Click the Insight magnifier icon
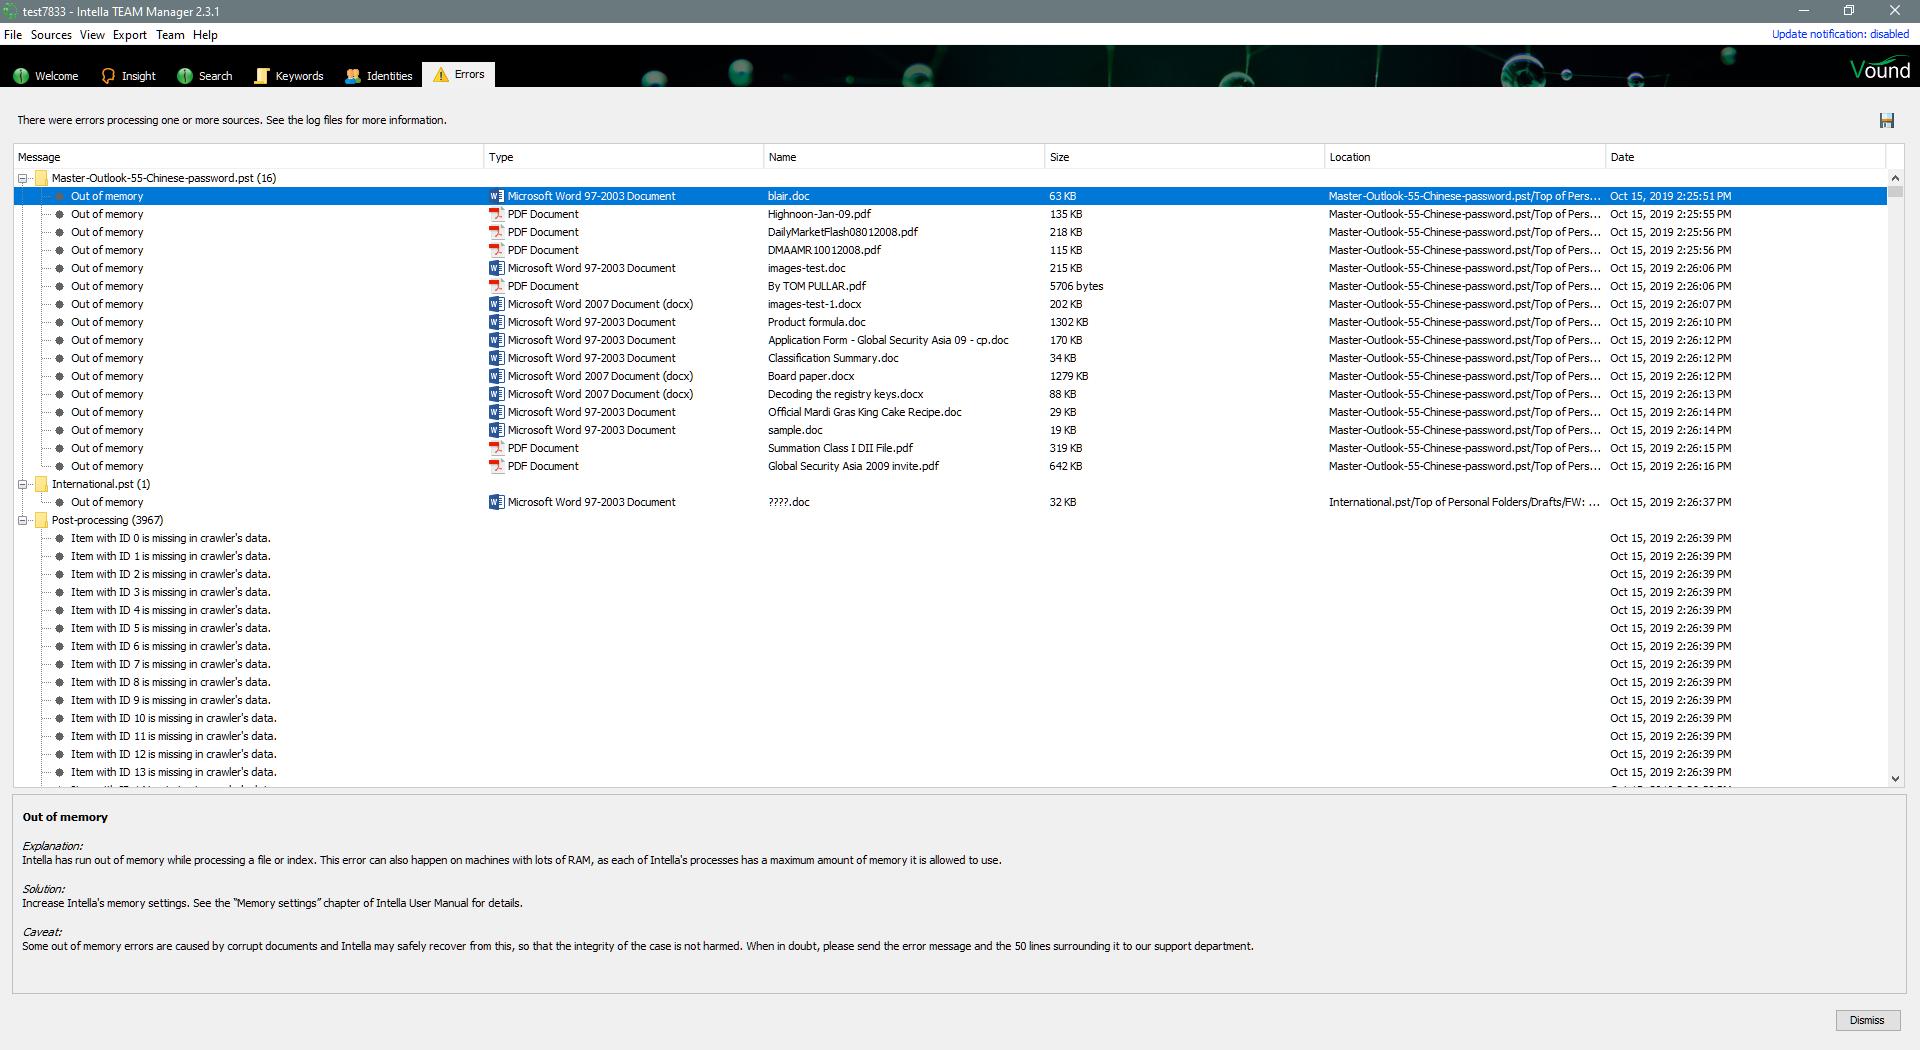The height and width of the screenshot is (1050, 1920). pos(107,75)
